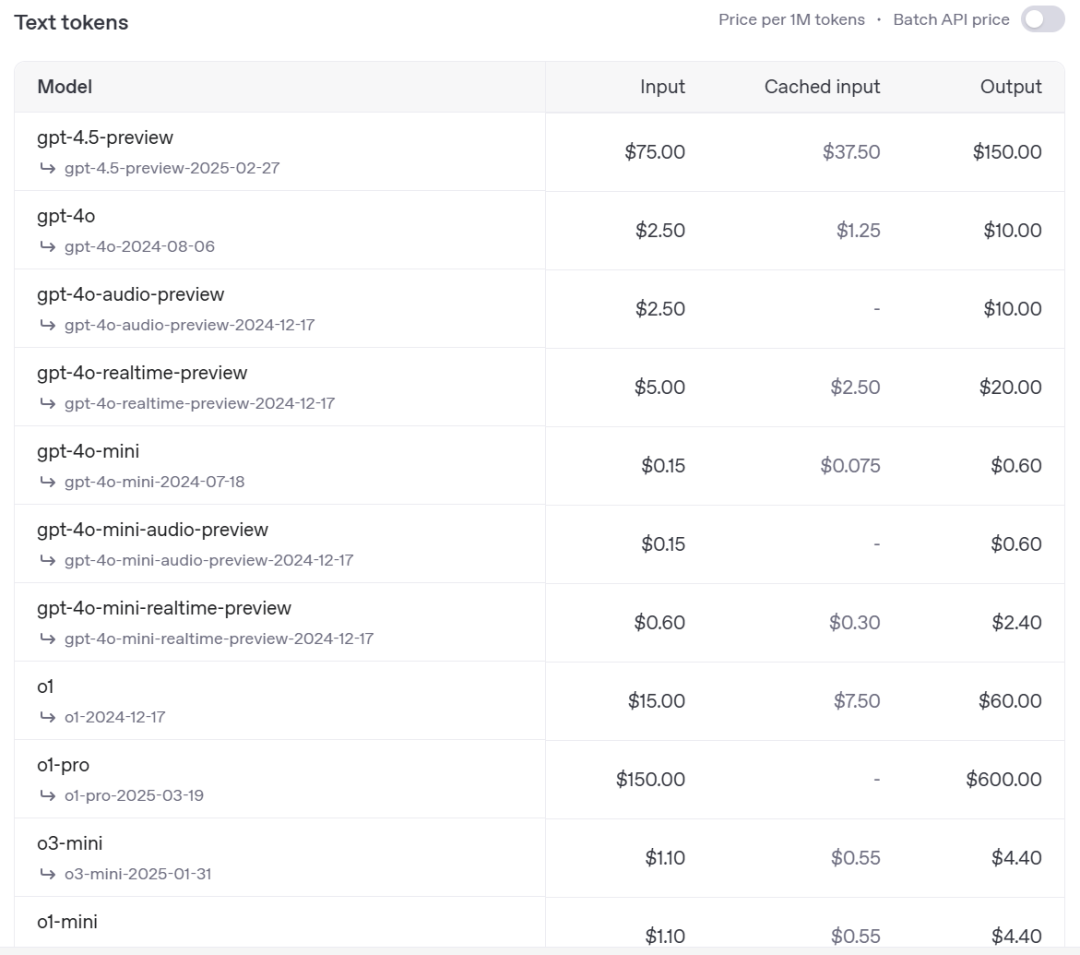Click the gpt-4.5-preview model name
The image size is (1080, 955).
[x=105, y=138]
